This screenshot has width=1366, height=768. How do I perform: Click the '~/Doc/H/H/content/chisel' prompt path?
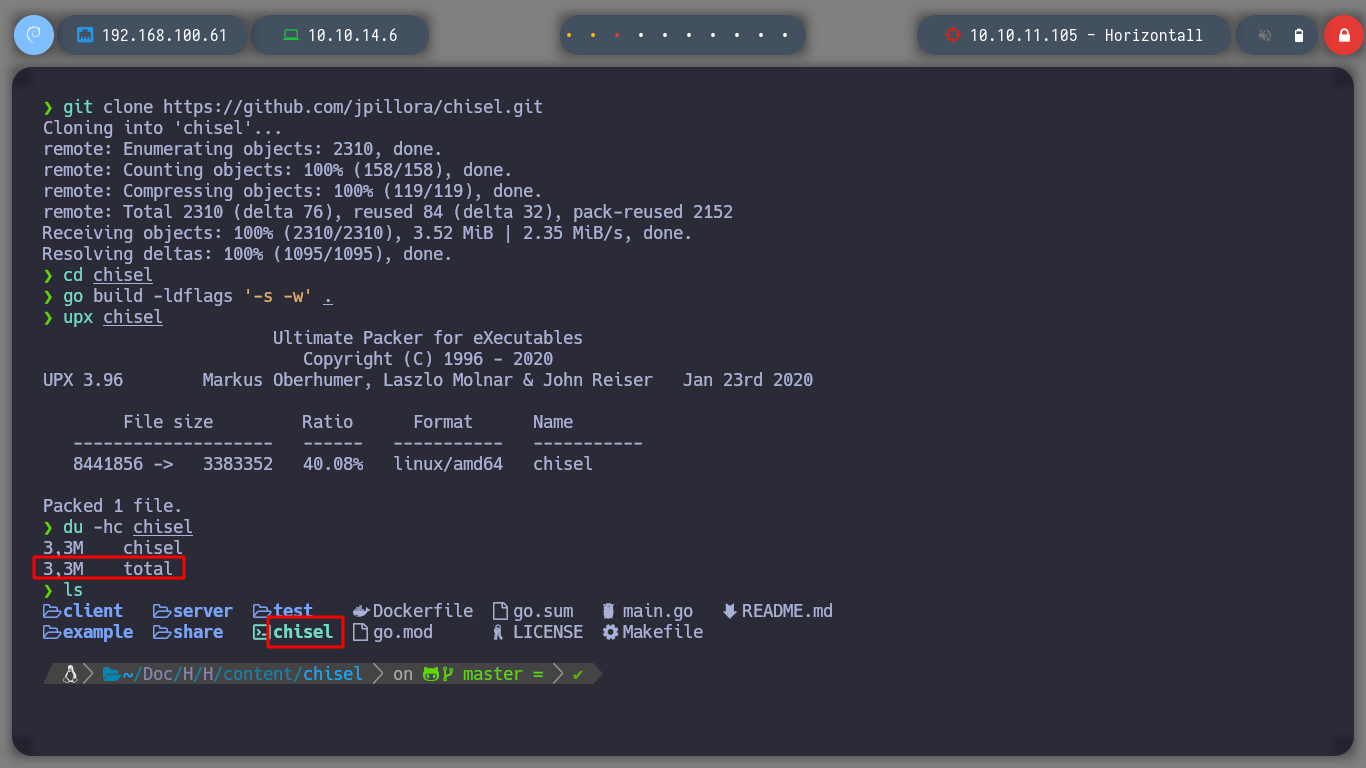tap(243, 674)
